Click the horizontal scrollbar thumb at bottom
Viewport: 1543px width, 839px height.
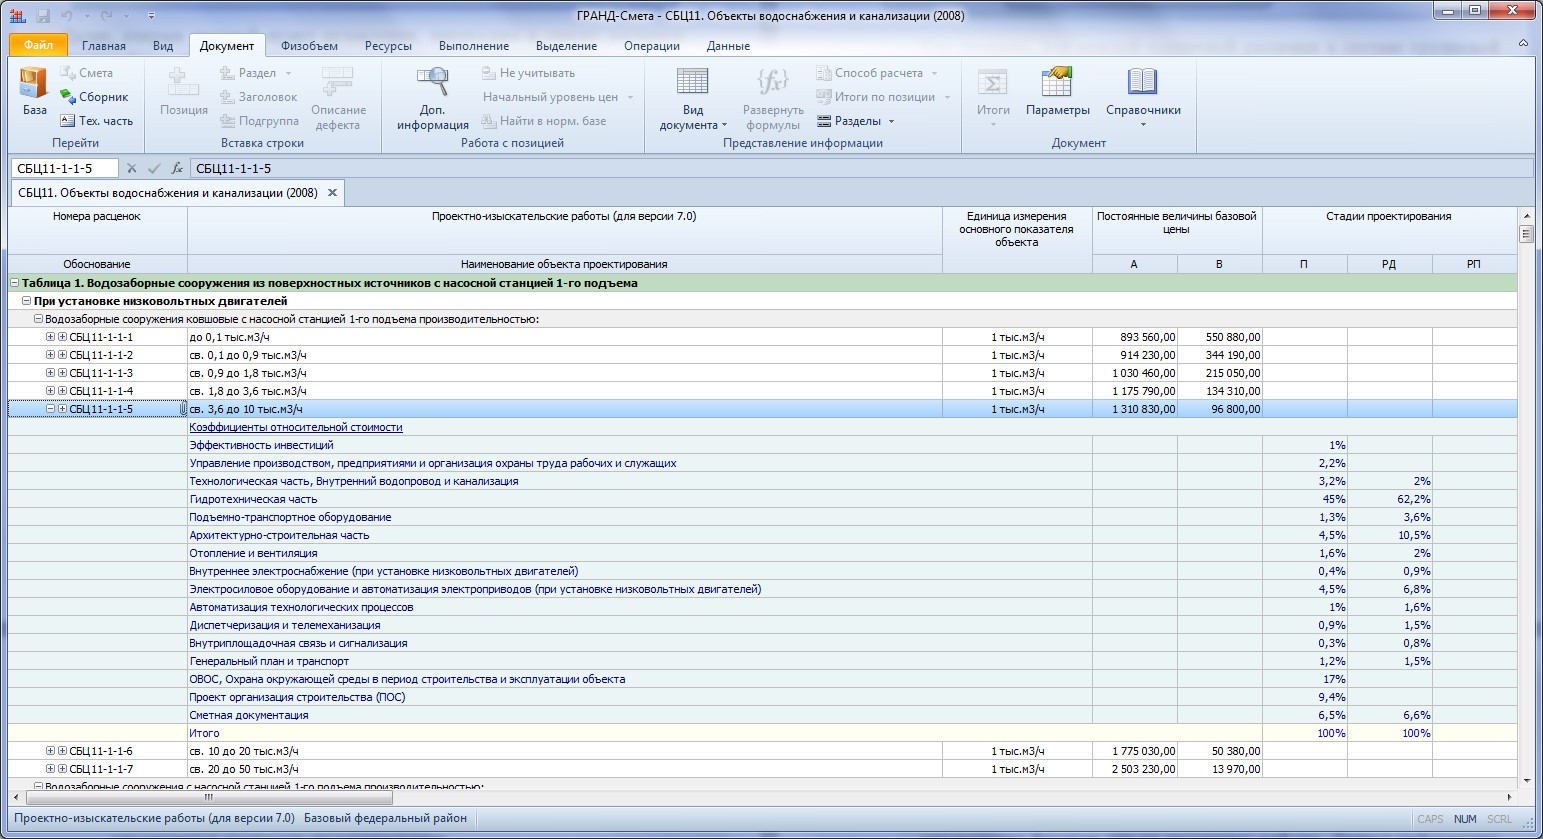coord(210,798)
